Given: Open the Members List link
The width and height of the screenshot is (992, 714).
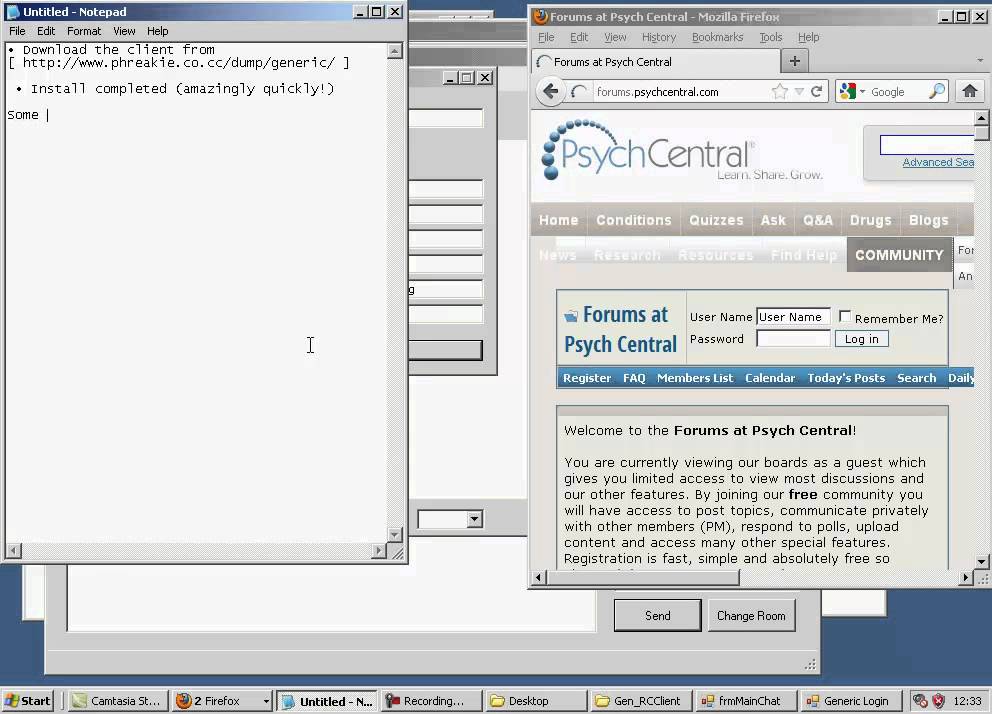Looking at the screenshot, I should (695, 378).
